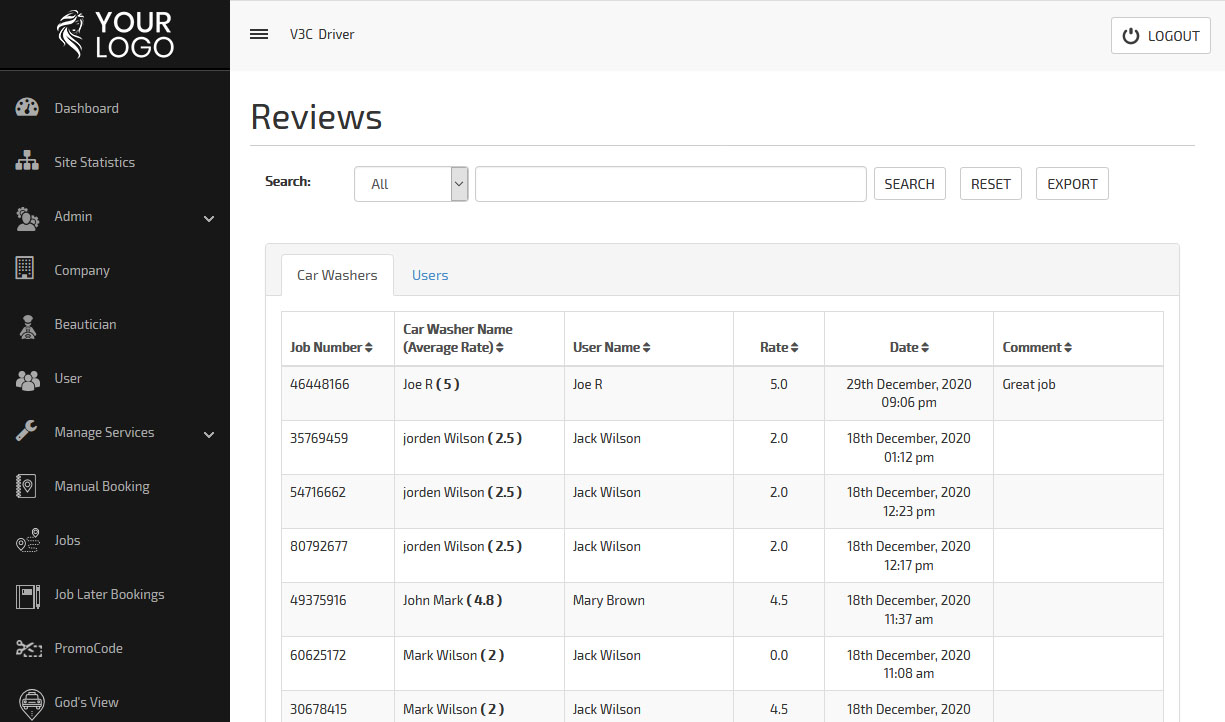The width and height of the screenshot is (1225, 722).
Task: Click the EXPORT button
Action: click(x=1072, y=184)
